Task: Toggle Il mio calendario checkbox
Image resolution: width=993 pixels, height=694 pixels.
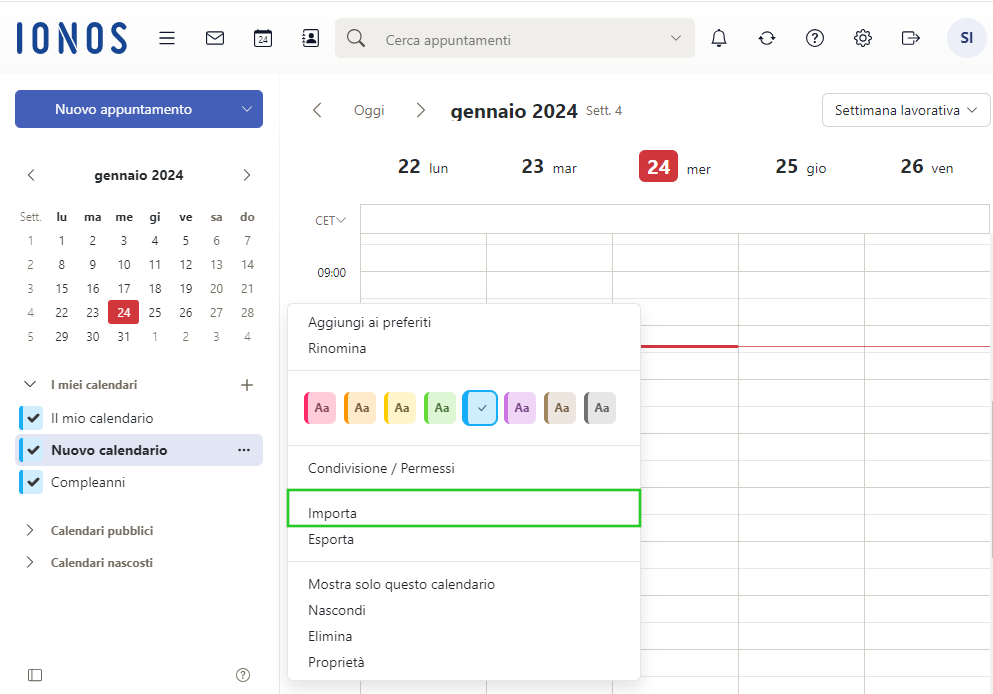Action: click(x=32, y=418)
